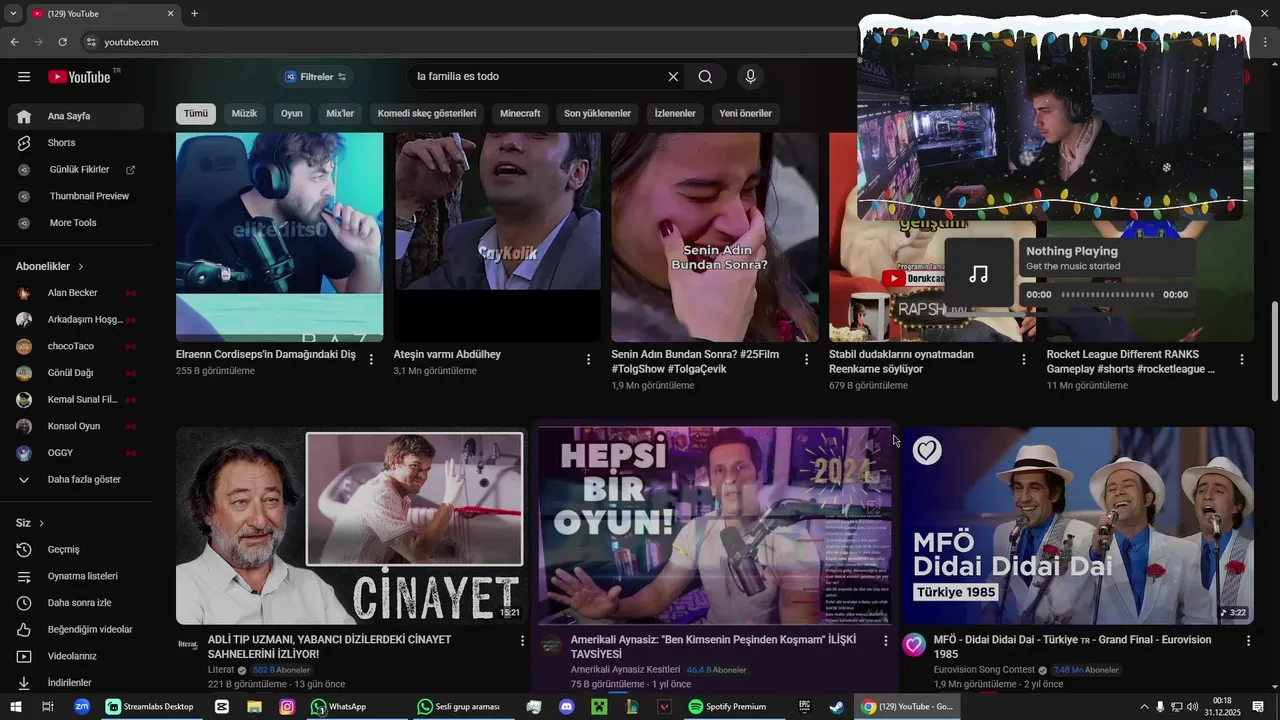Open the Alan Becker subscription channel
This screenshot has height=720, width=1280.
click(x=76, y=293)
